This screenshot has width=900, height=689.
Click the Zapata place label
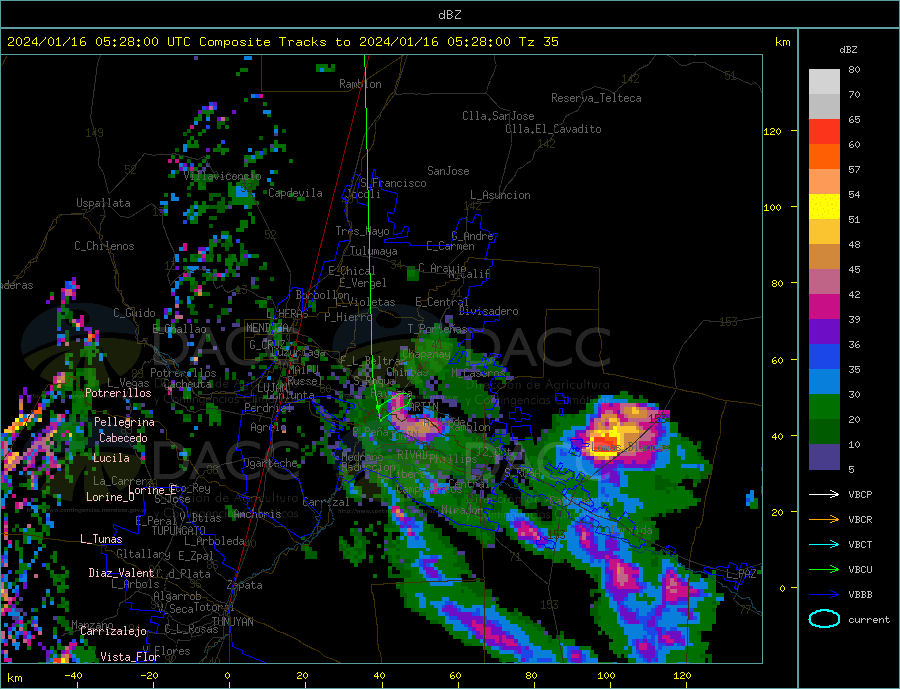pos(245,586)
